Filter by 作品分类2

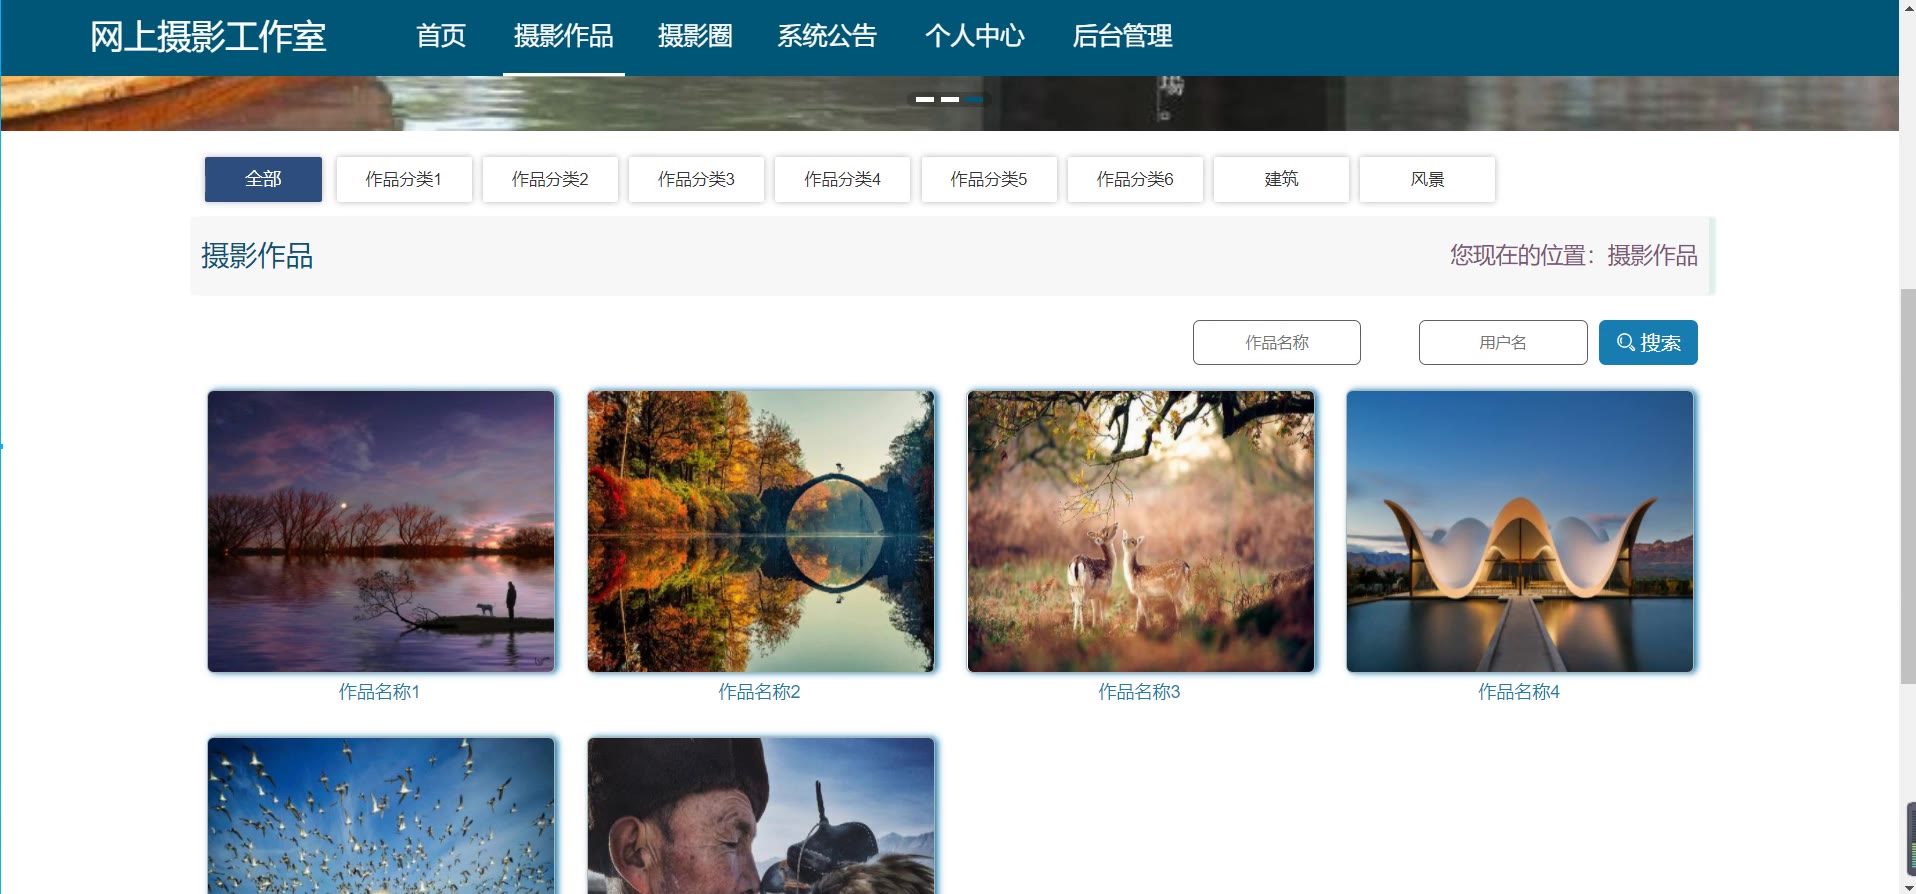[x=550, y=179]
